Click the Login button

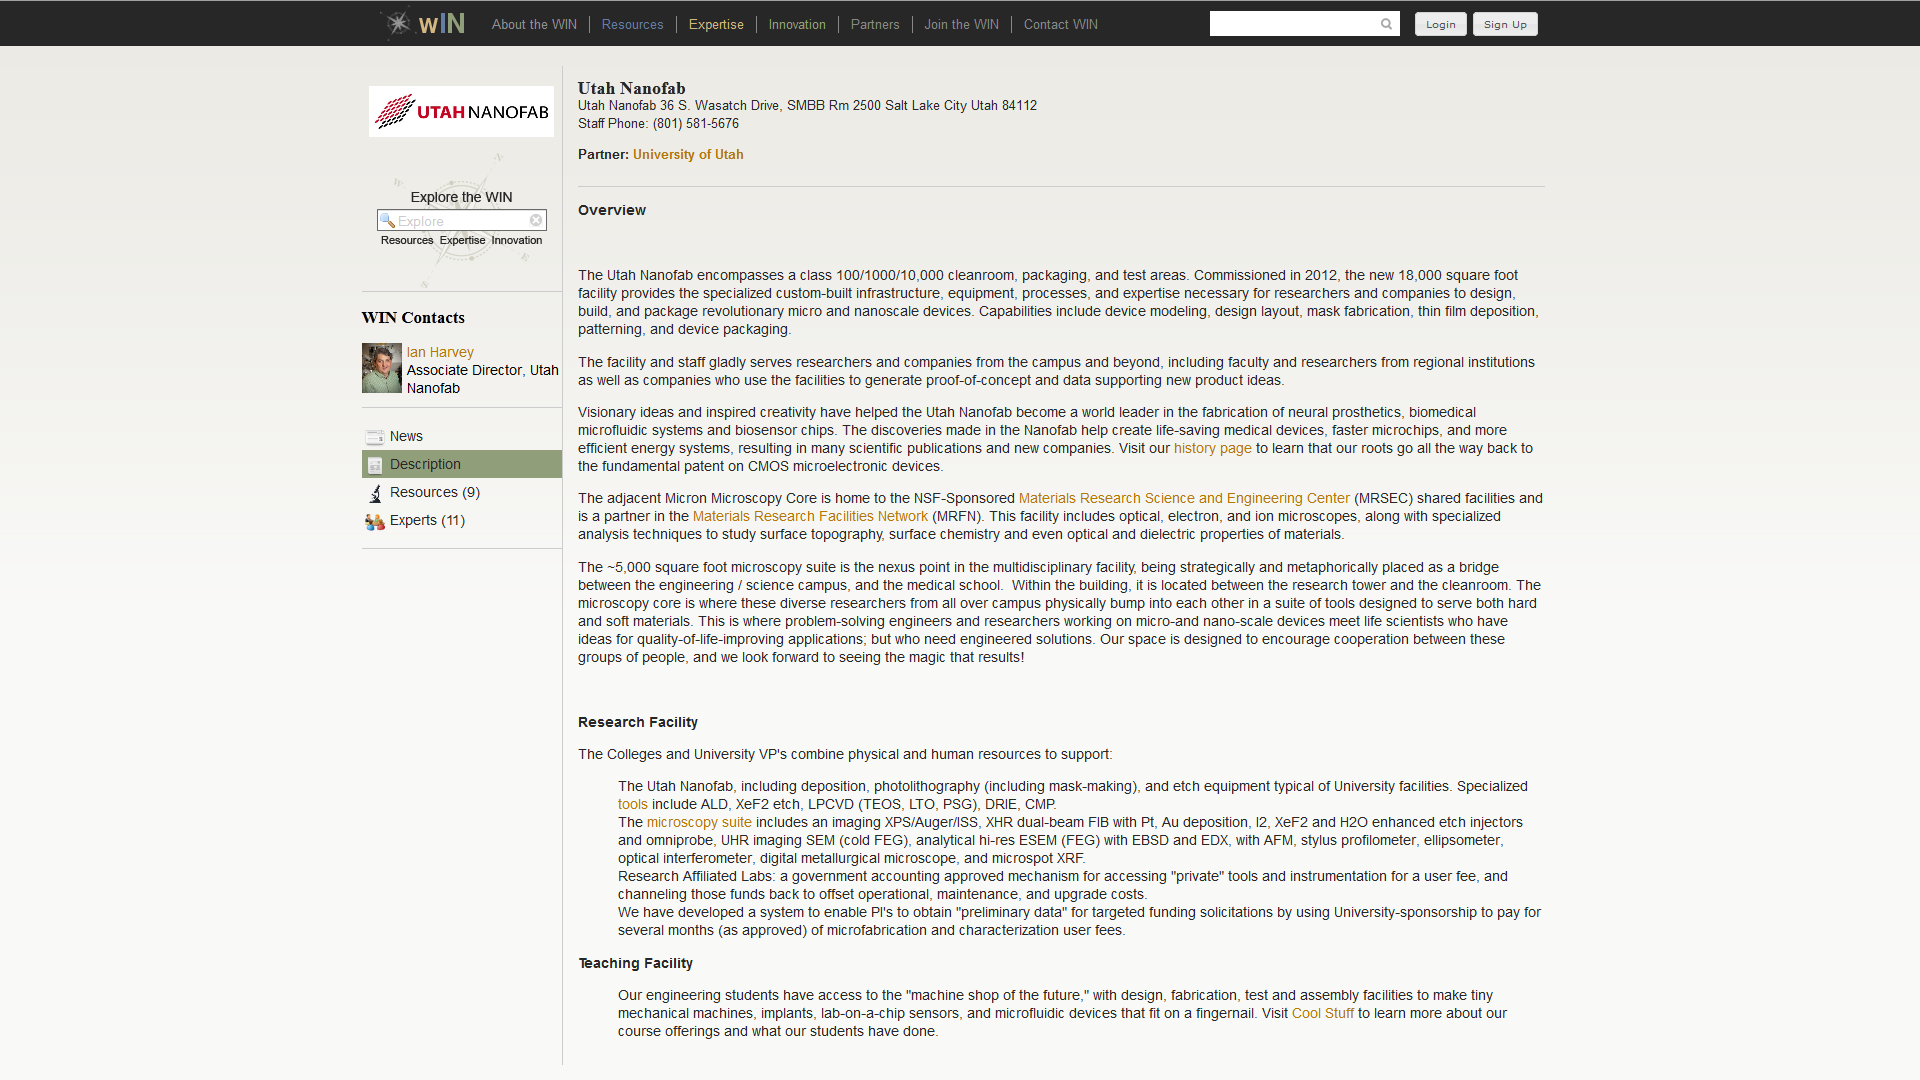(1440, 24)
